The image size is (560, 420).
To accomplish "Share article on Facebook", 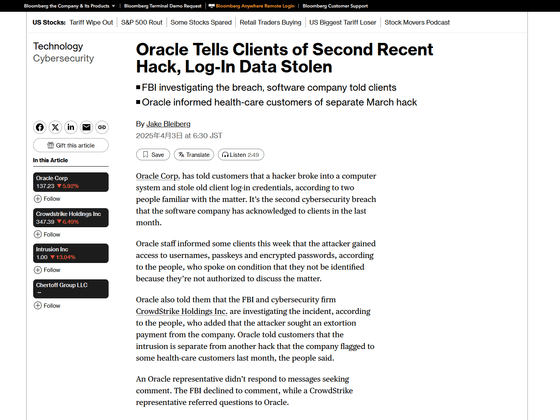I will (x=40, y=127).
